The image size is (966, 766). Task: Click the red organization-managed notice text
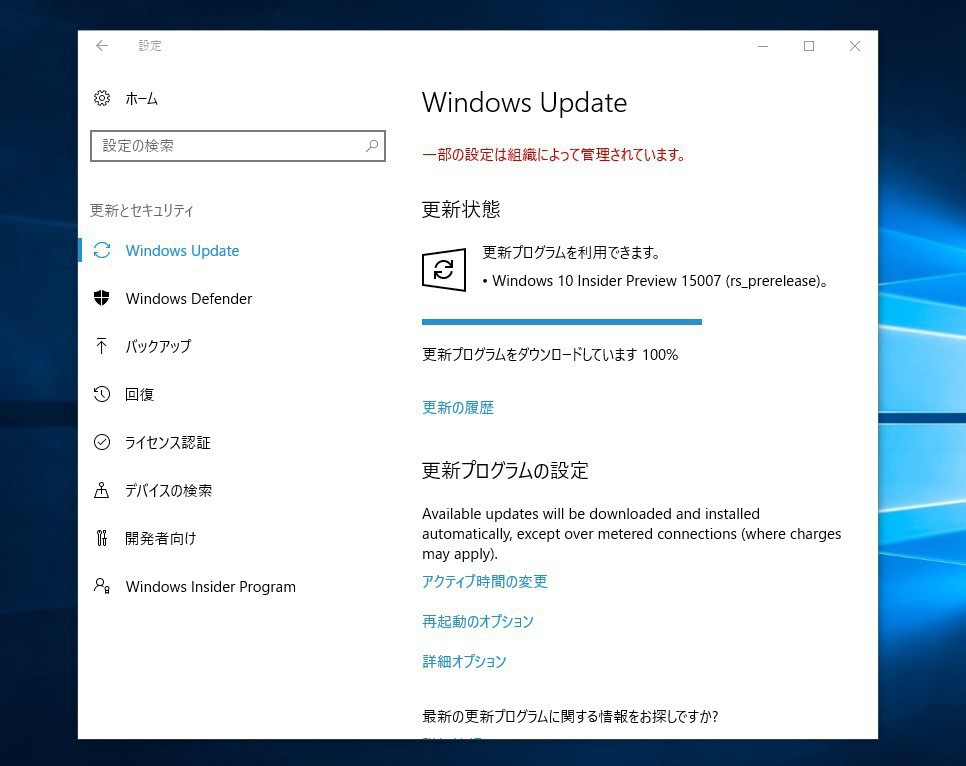pyautogui.click(x=554, y=154)
